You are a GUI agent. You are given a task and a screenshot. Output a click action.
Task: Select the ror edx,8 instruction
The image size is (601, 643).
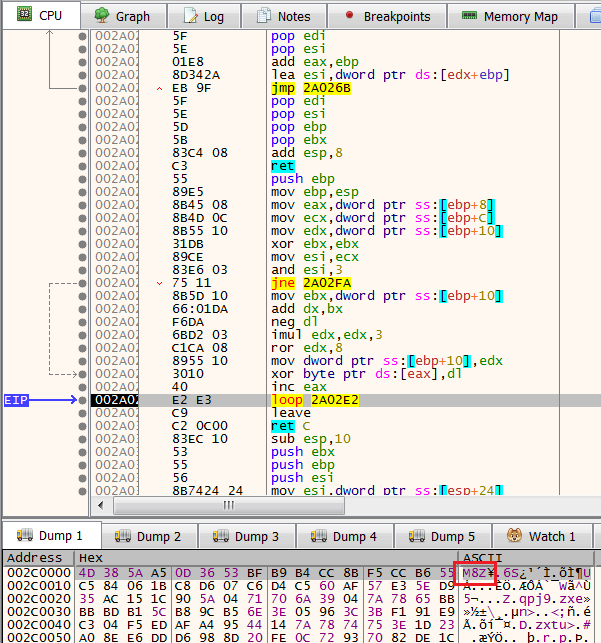pos(306,348)
